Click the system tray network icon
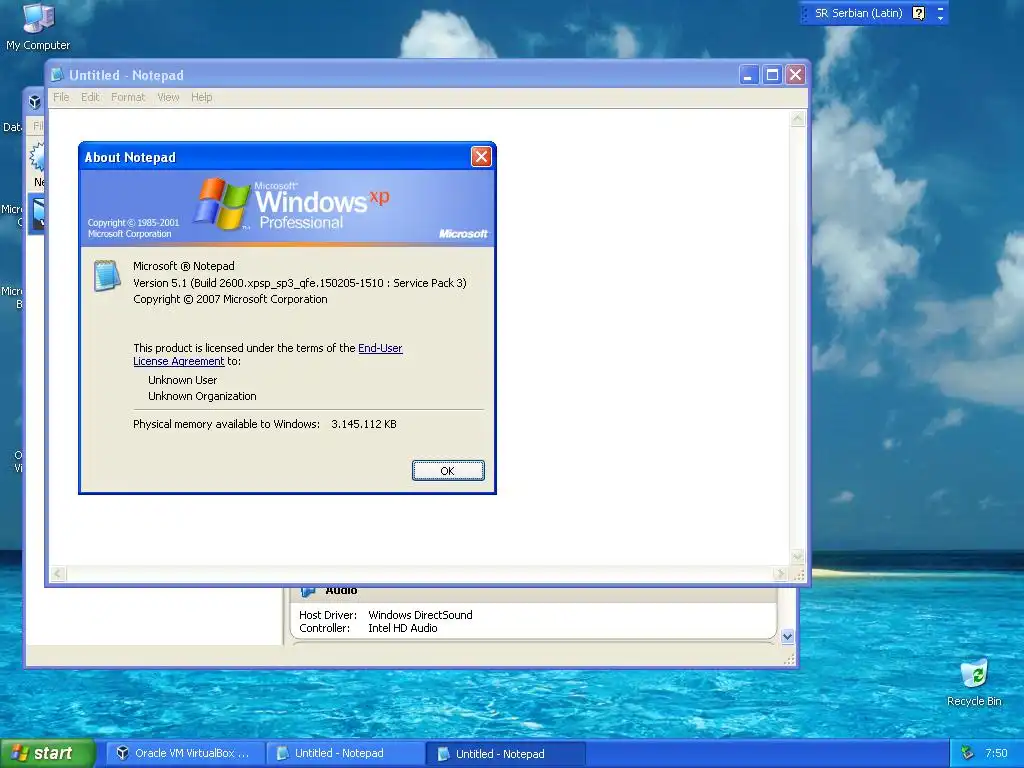 (967, 754)
